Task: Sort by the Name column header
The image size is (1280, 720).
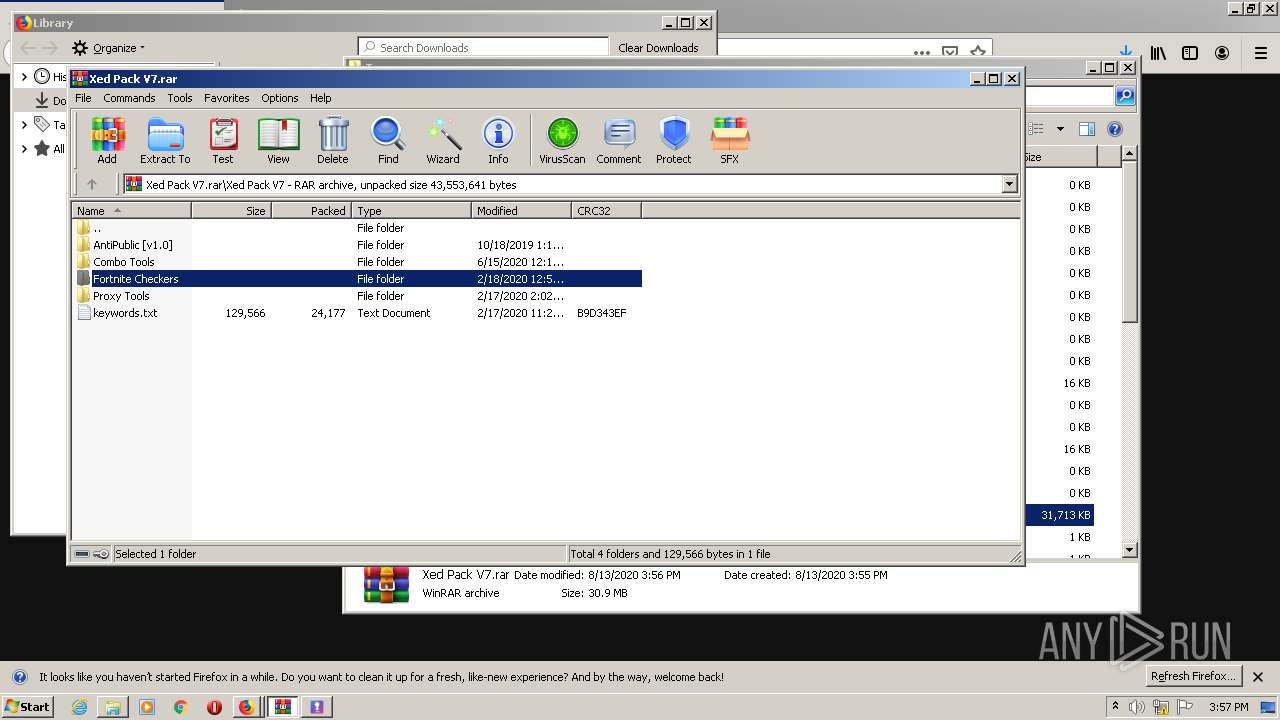Action: (131, 210)
